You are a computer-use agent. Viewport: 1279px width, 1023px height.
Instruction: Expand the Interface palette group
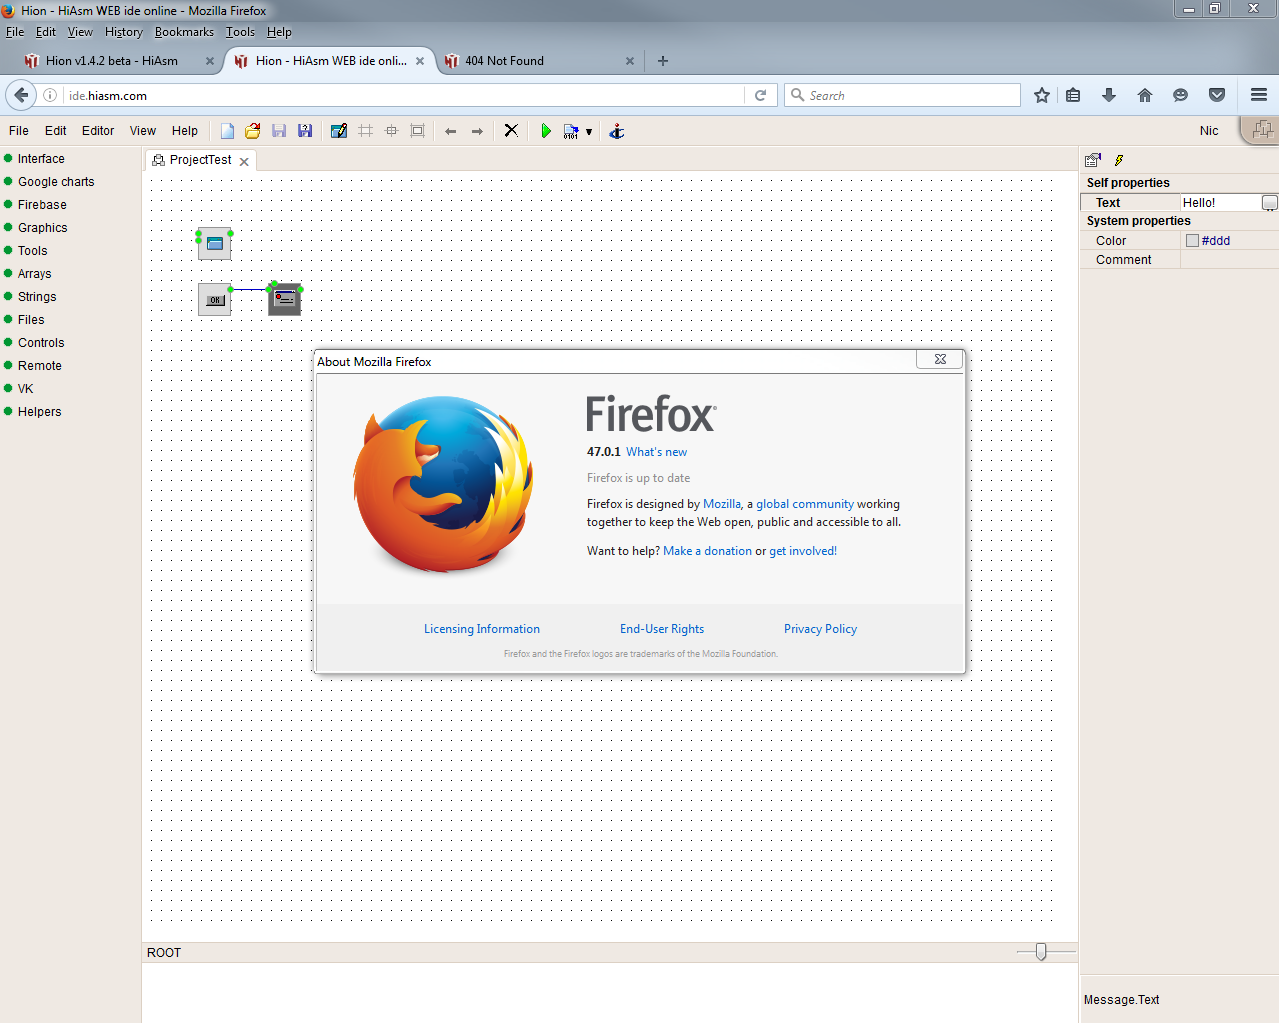tap(41, 159)
